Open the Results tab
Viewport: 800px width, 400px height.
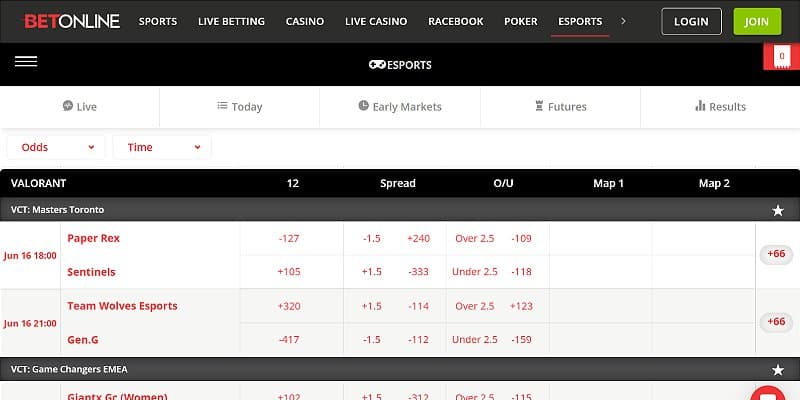pyautogui.click(x=720, y=107)
